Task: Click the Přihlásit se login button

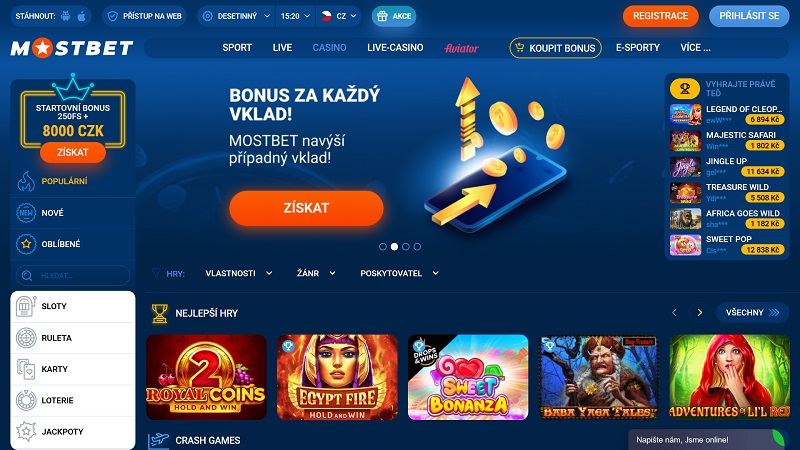Action: [749, 16]
